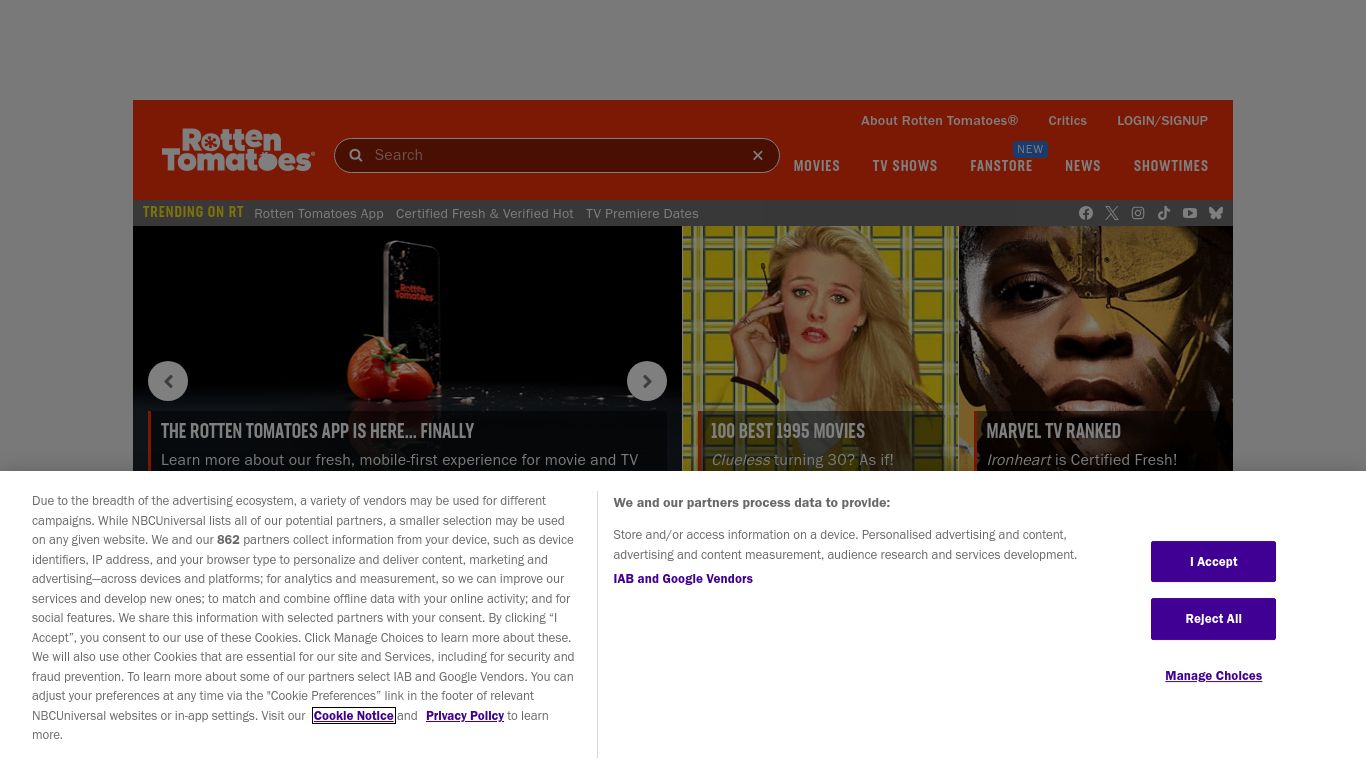Open the TV SHOWS menu

coord(905,166)
